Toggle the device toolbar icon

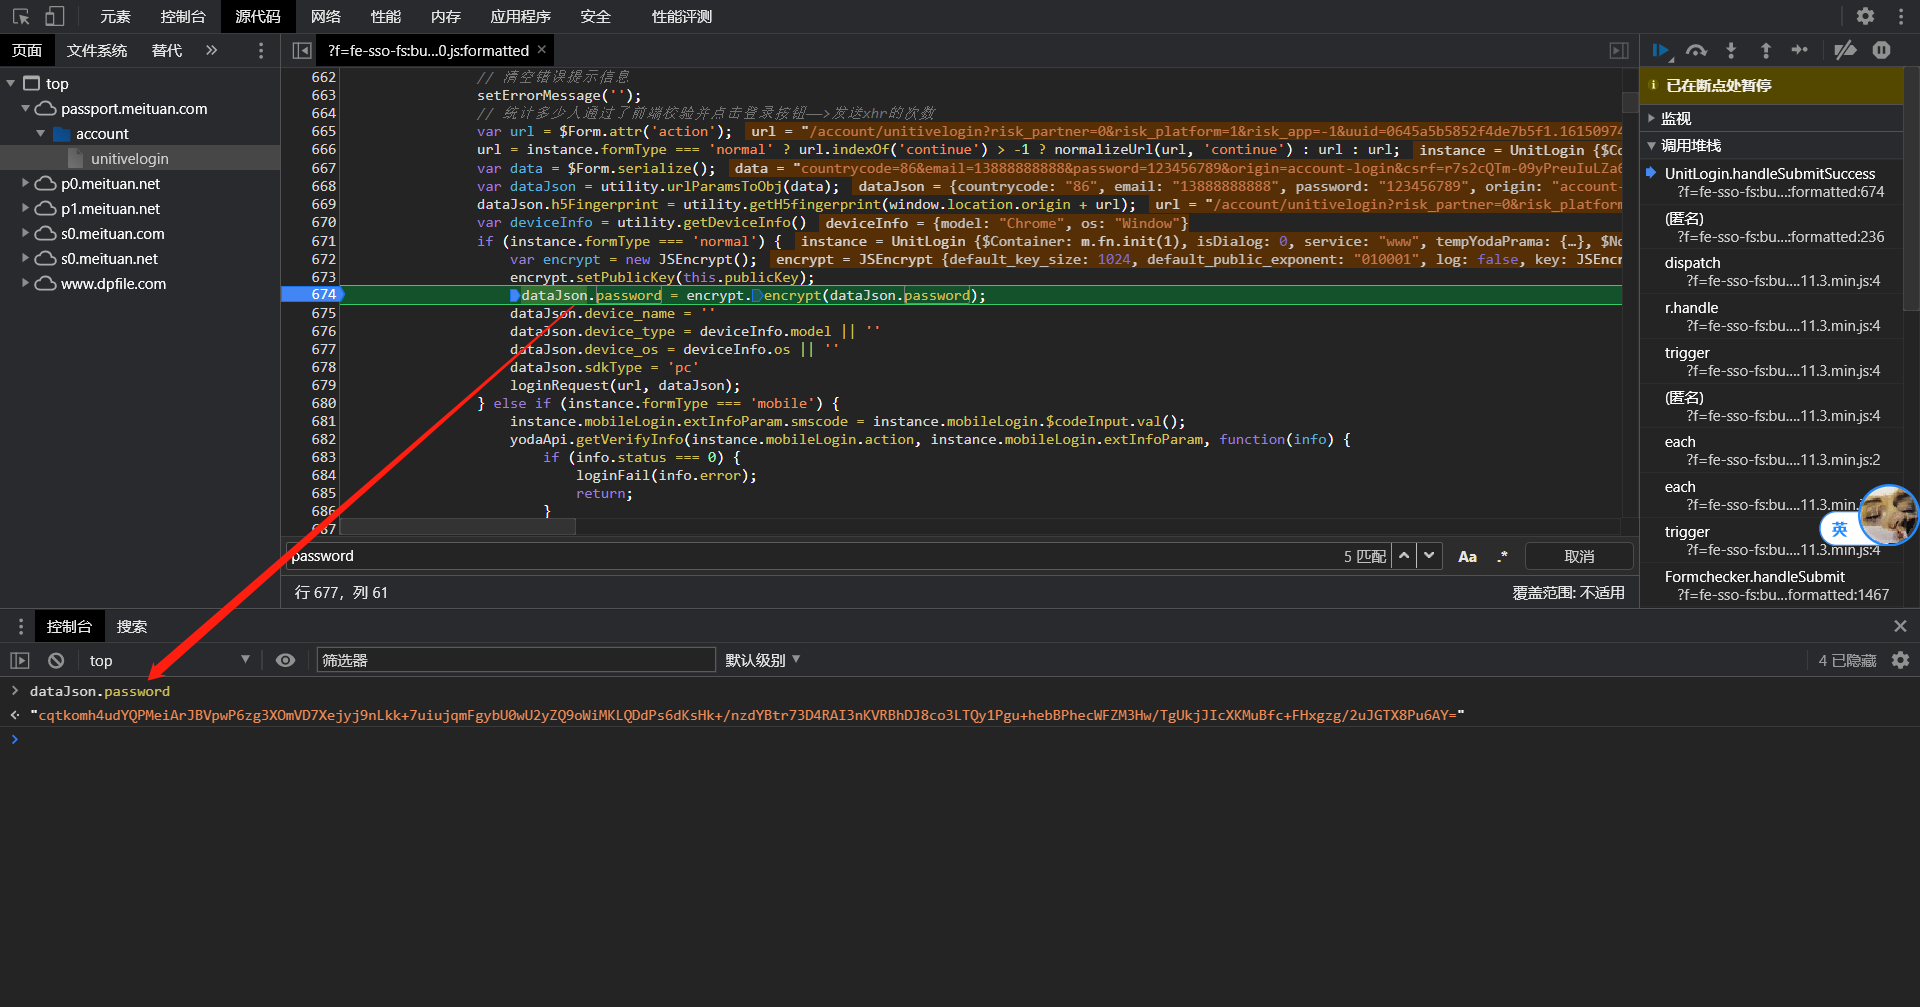click(x=55, y=16)
